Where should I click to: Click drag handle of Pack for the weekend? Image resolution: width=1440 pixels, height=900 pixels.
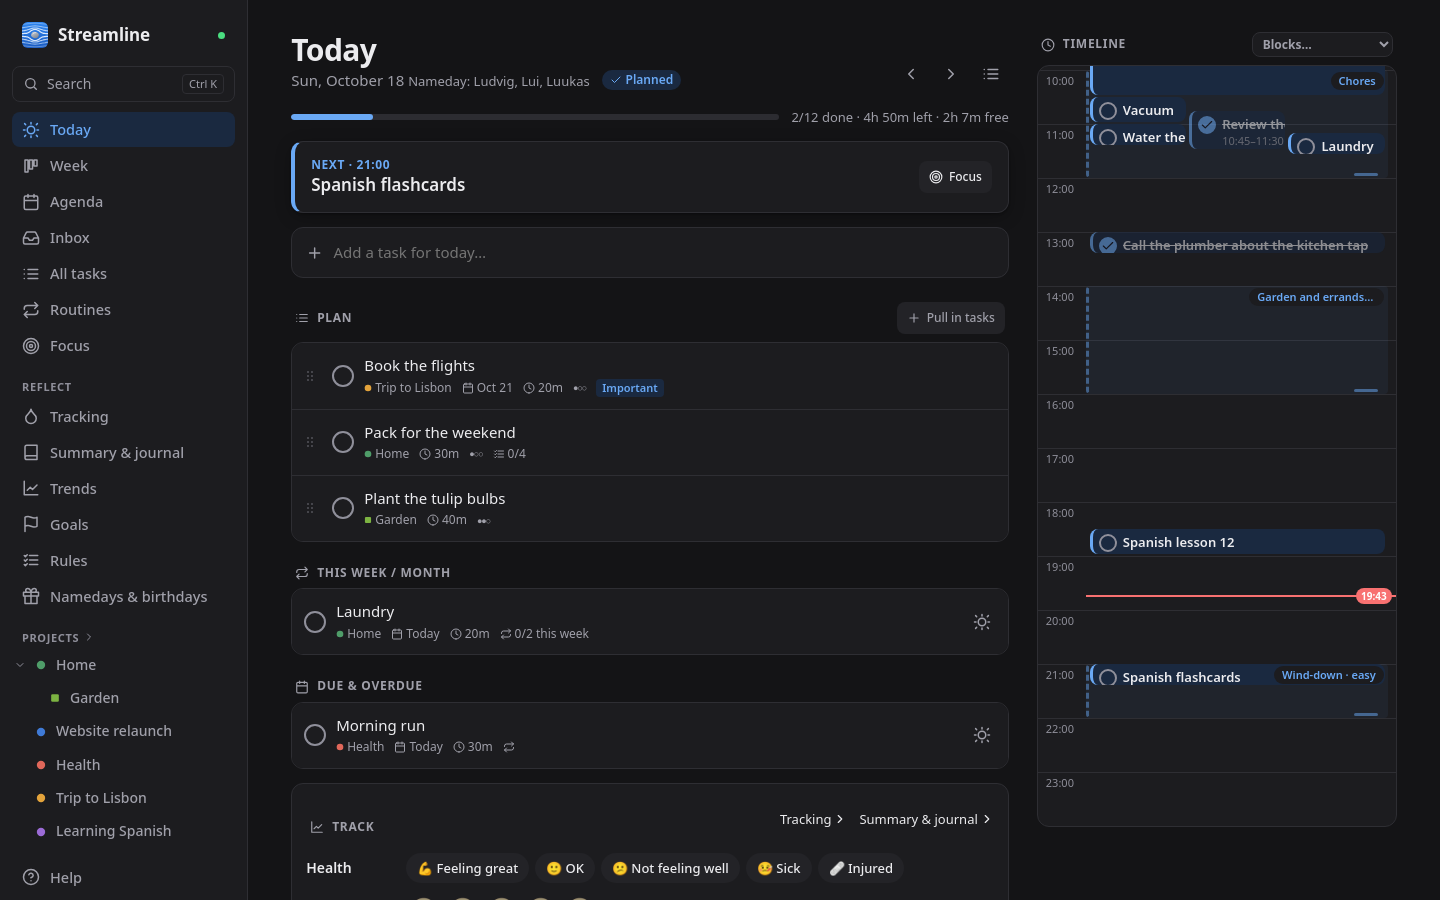pos(310,442)
